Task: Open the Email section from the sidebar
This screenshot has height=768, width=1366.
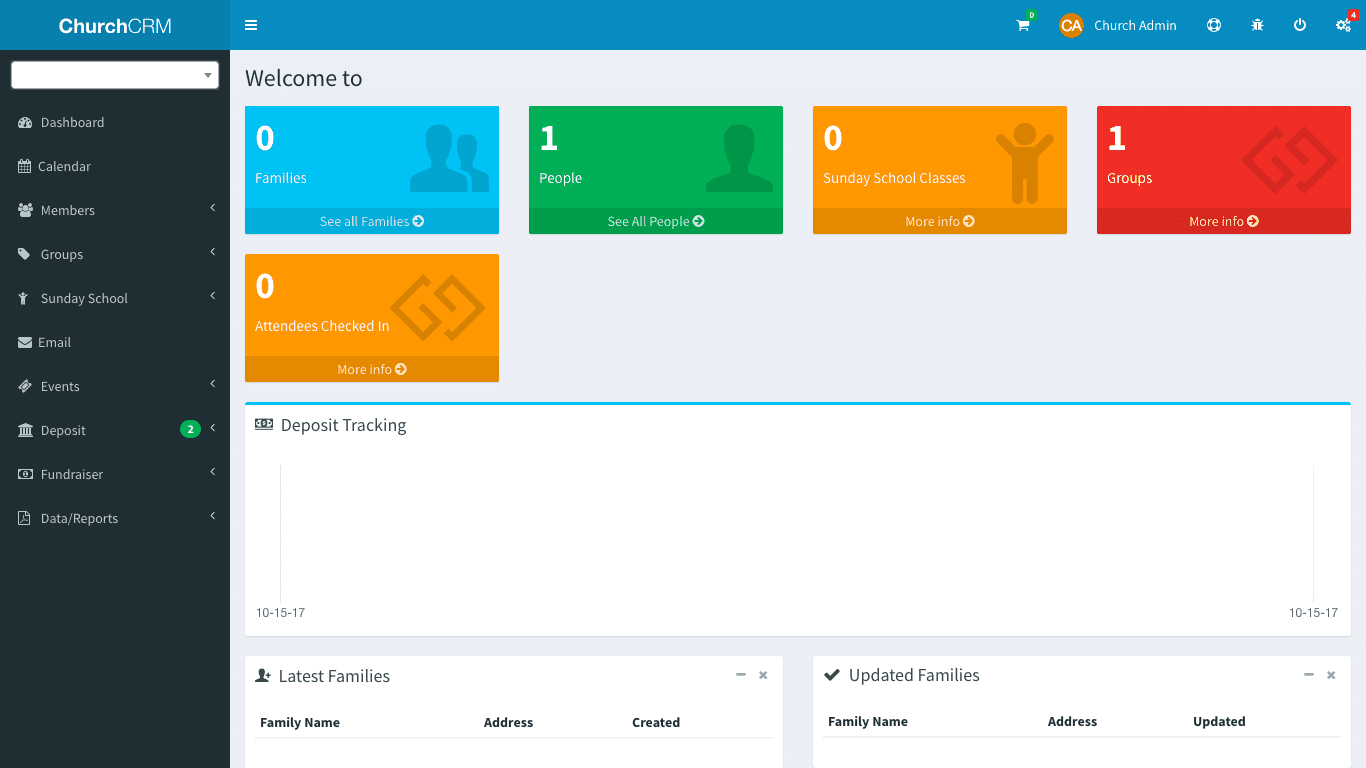Action: pyautogui.click(x=54, y=342)
